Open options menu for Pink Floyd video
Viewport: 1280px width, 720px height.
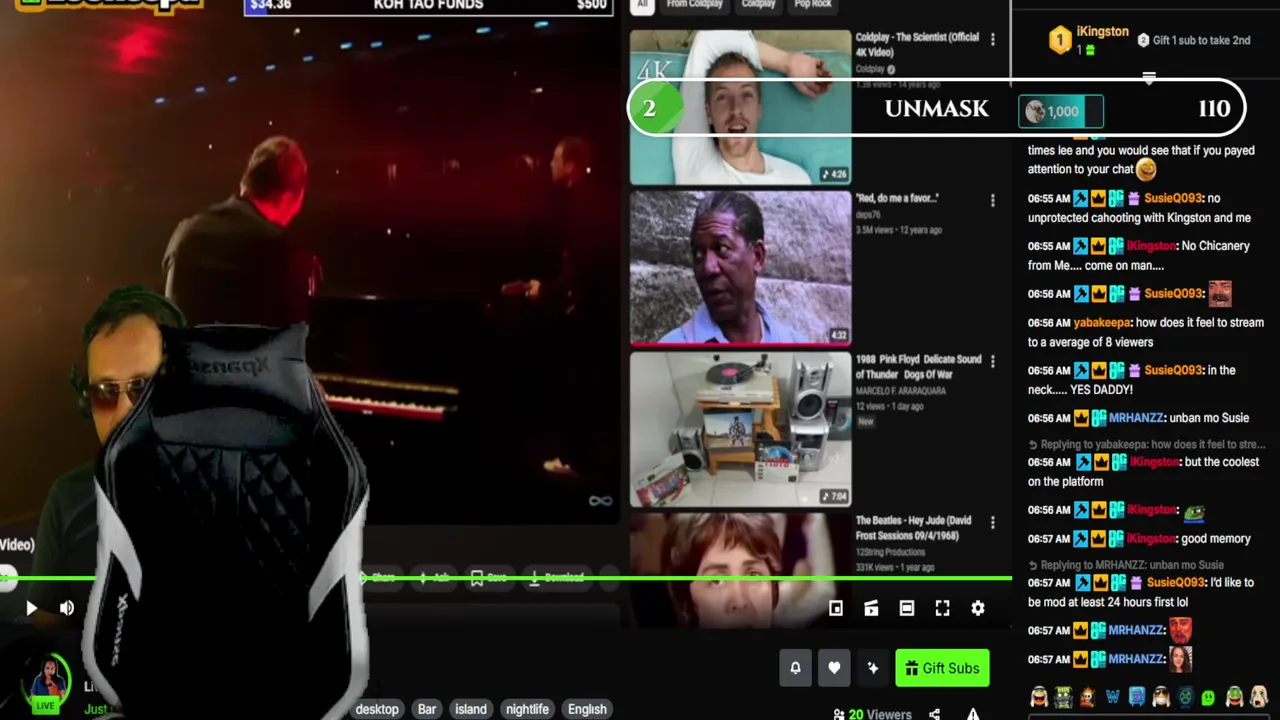[x=992, y=361]
